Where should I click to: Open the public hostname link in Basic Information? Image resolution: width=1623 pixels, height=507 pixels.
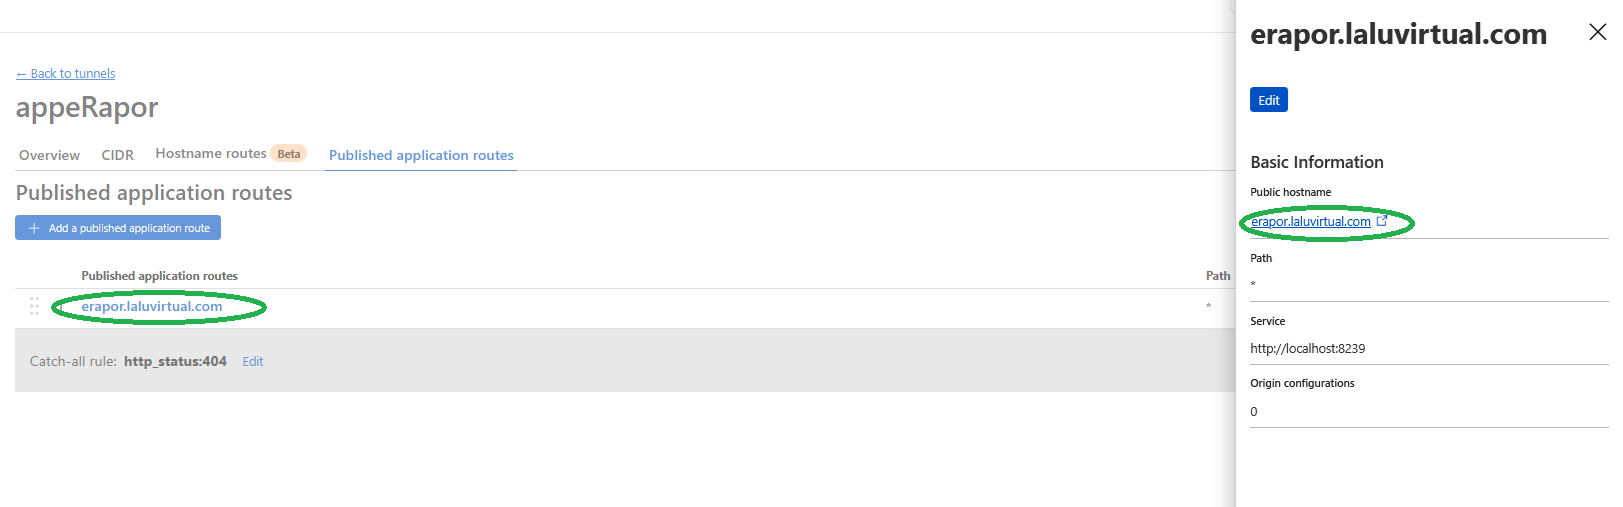1310,222
